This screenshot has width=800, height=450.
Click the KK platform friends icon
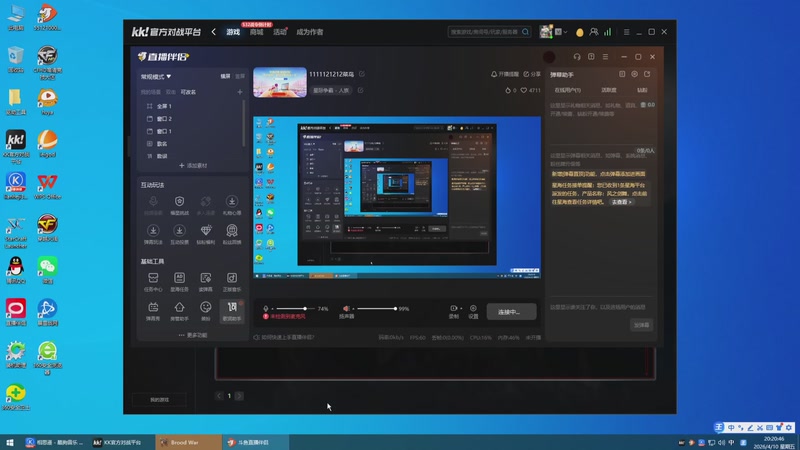coord(594,32)
